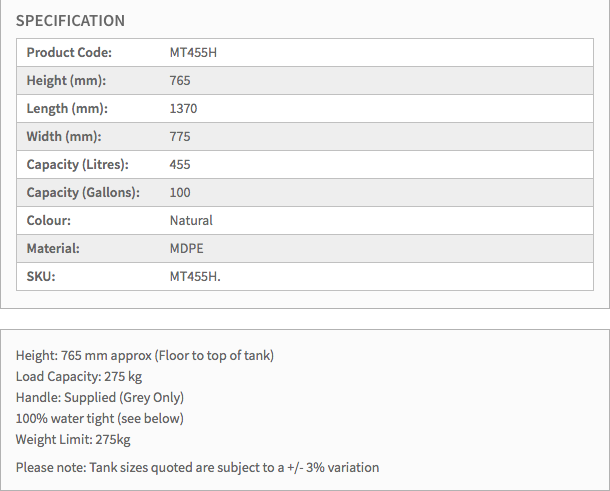This screenshot has height=491, width=610.
Task: Select the MDPE material value
Action: (x=187, y=248)
